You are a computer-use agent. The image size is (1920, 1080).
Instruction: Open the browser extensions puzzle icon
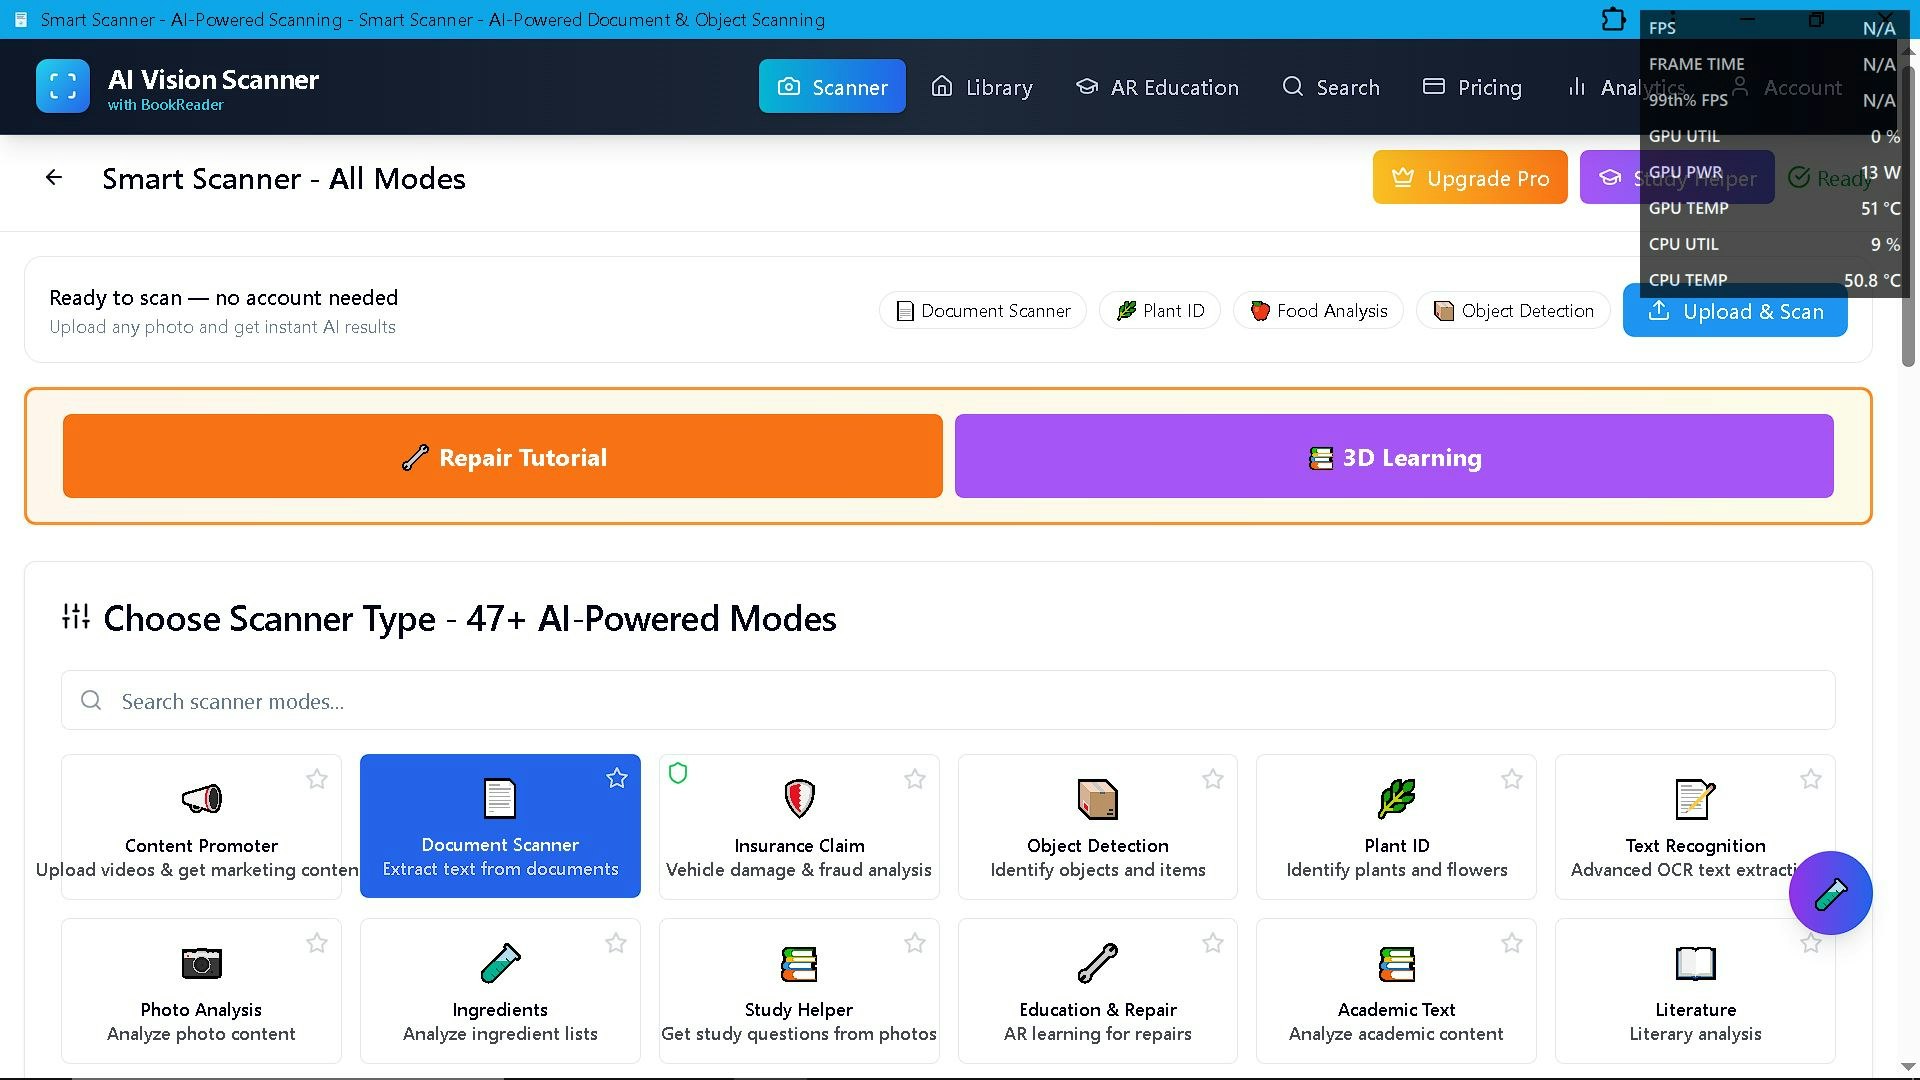tap(1612, 19)
